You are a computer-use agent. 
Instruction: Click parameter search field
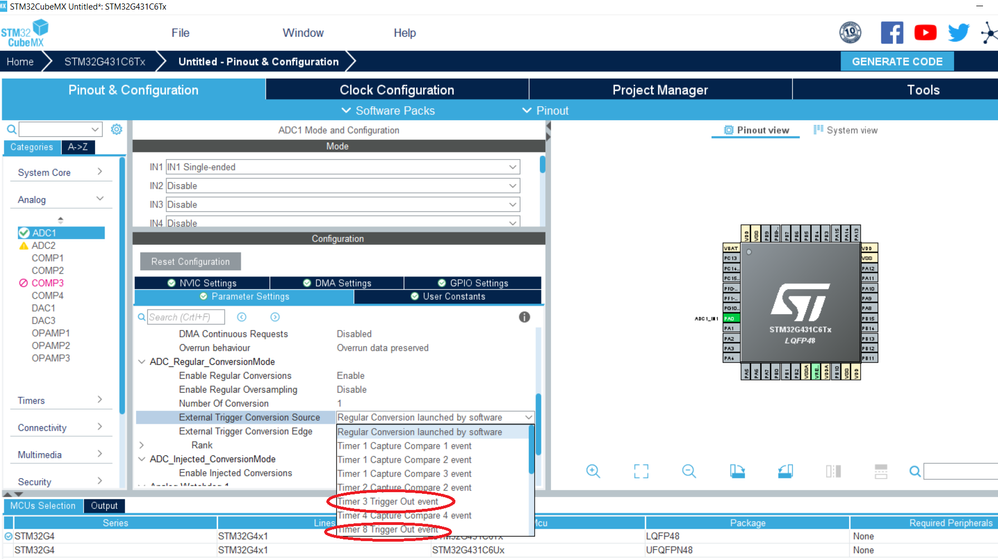point(186,317)
